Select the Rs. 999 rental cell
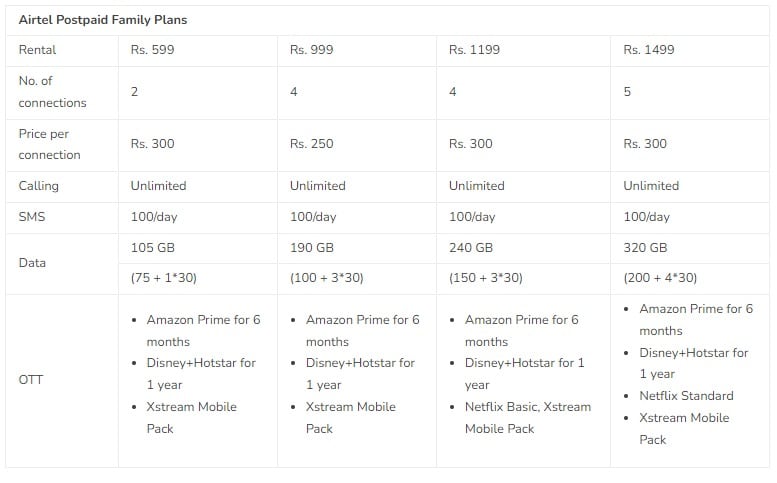 click(312, 50)
